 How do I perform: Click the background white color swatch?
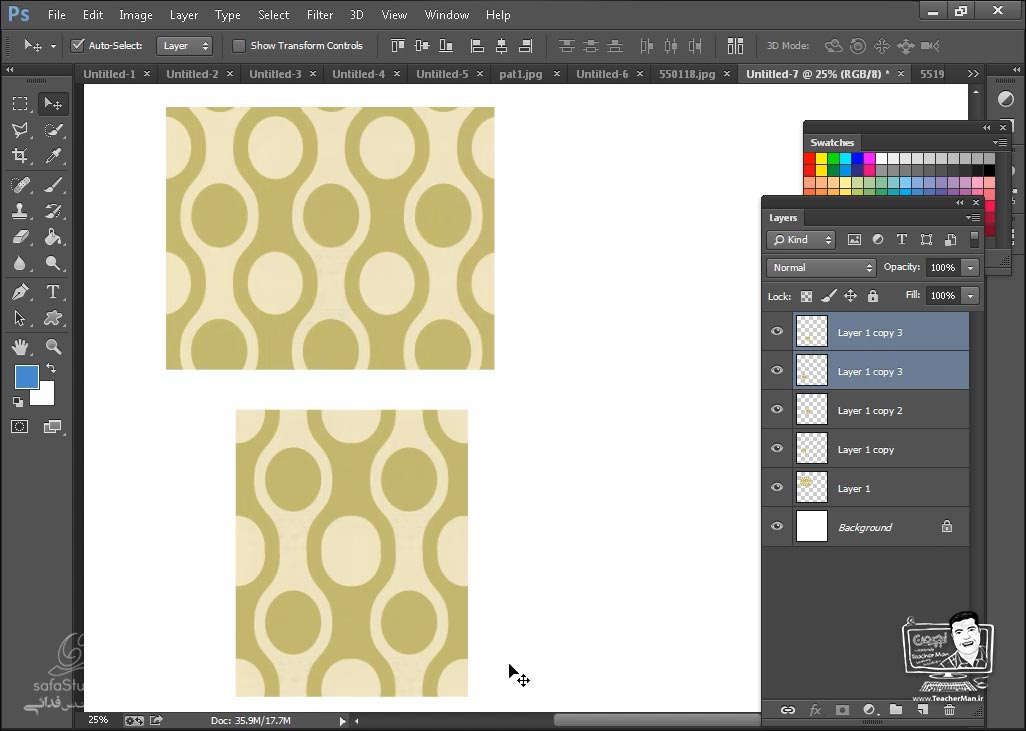[44, 395]
